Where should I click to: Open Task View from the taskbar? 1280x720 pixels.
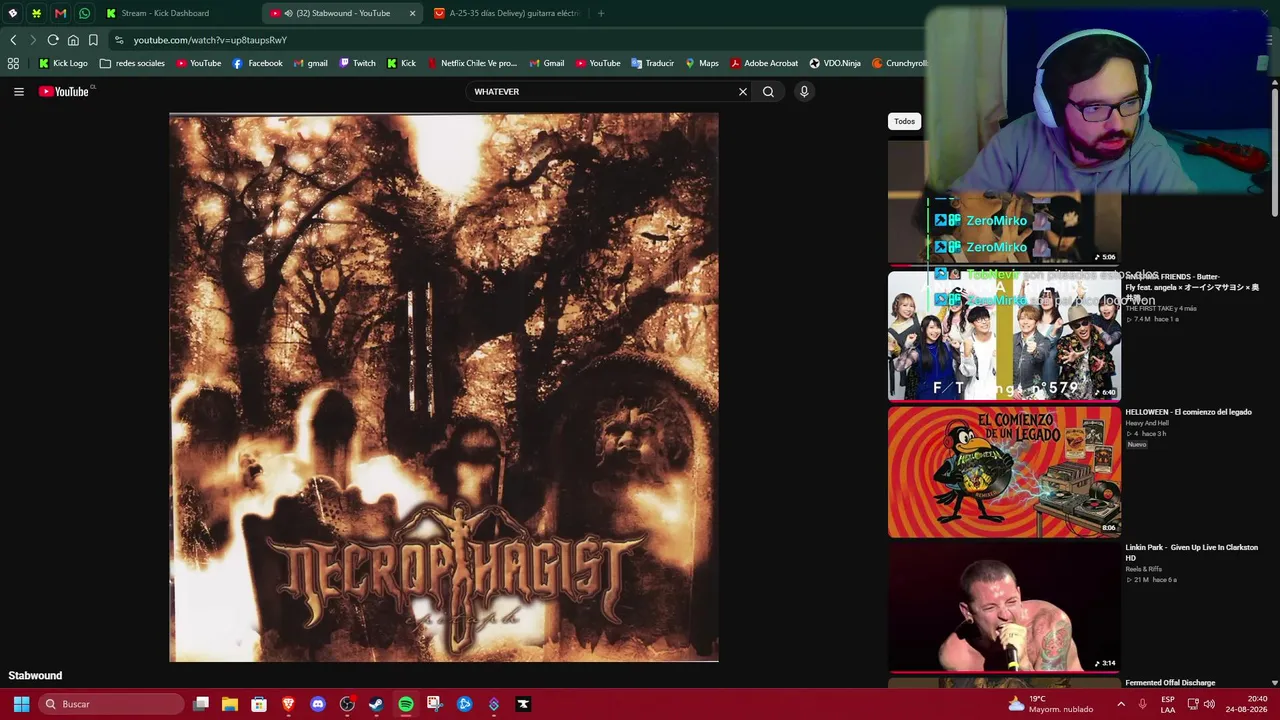[201, 704]
